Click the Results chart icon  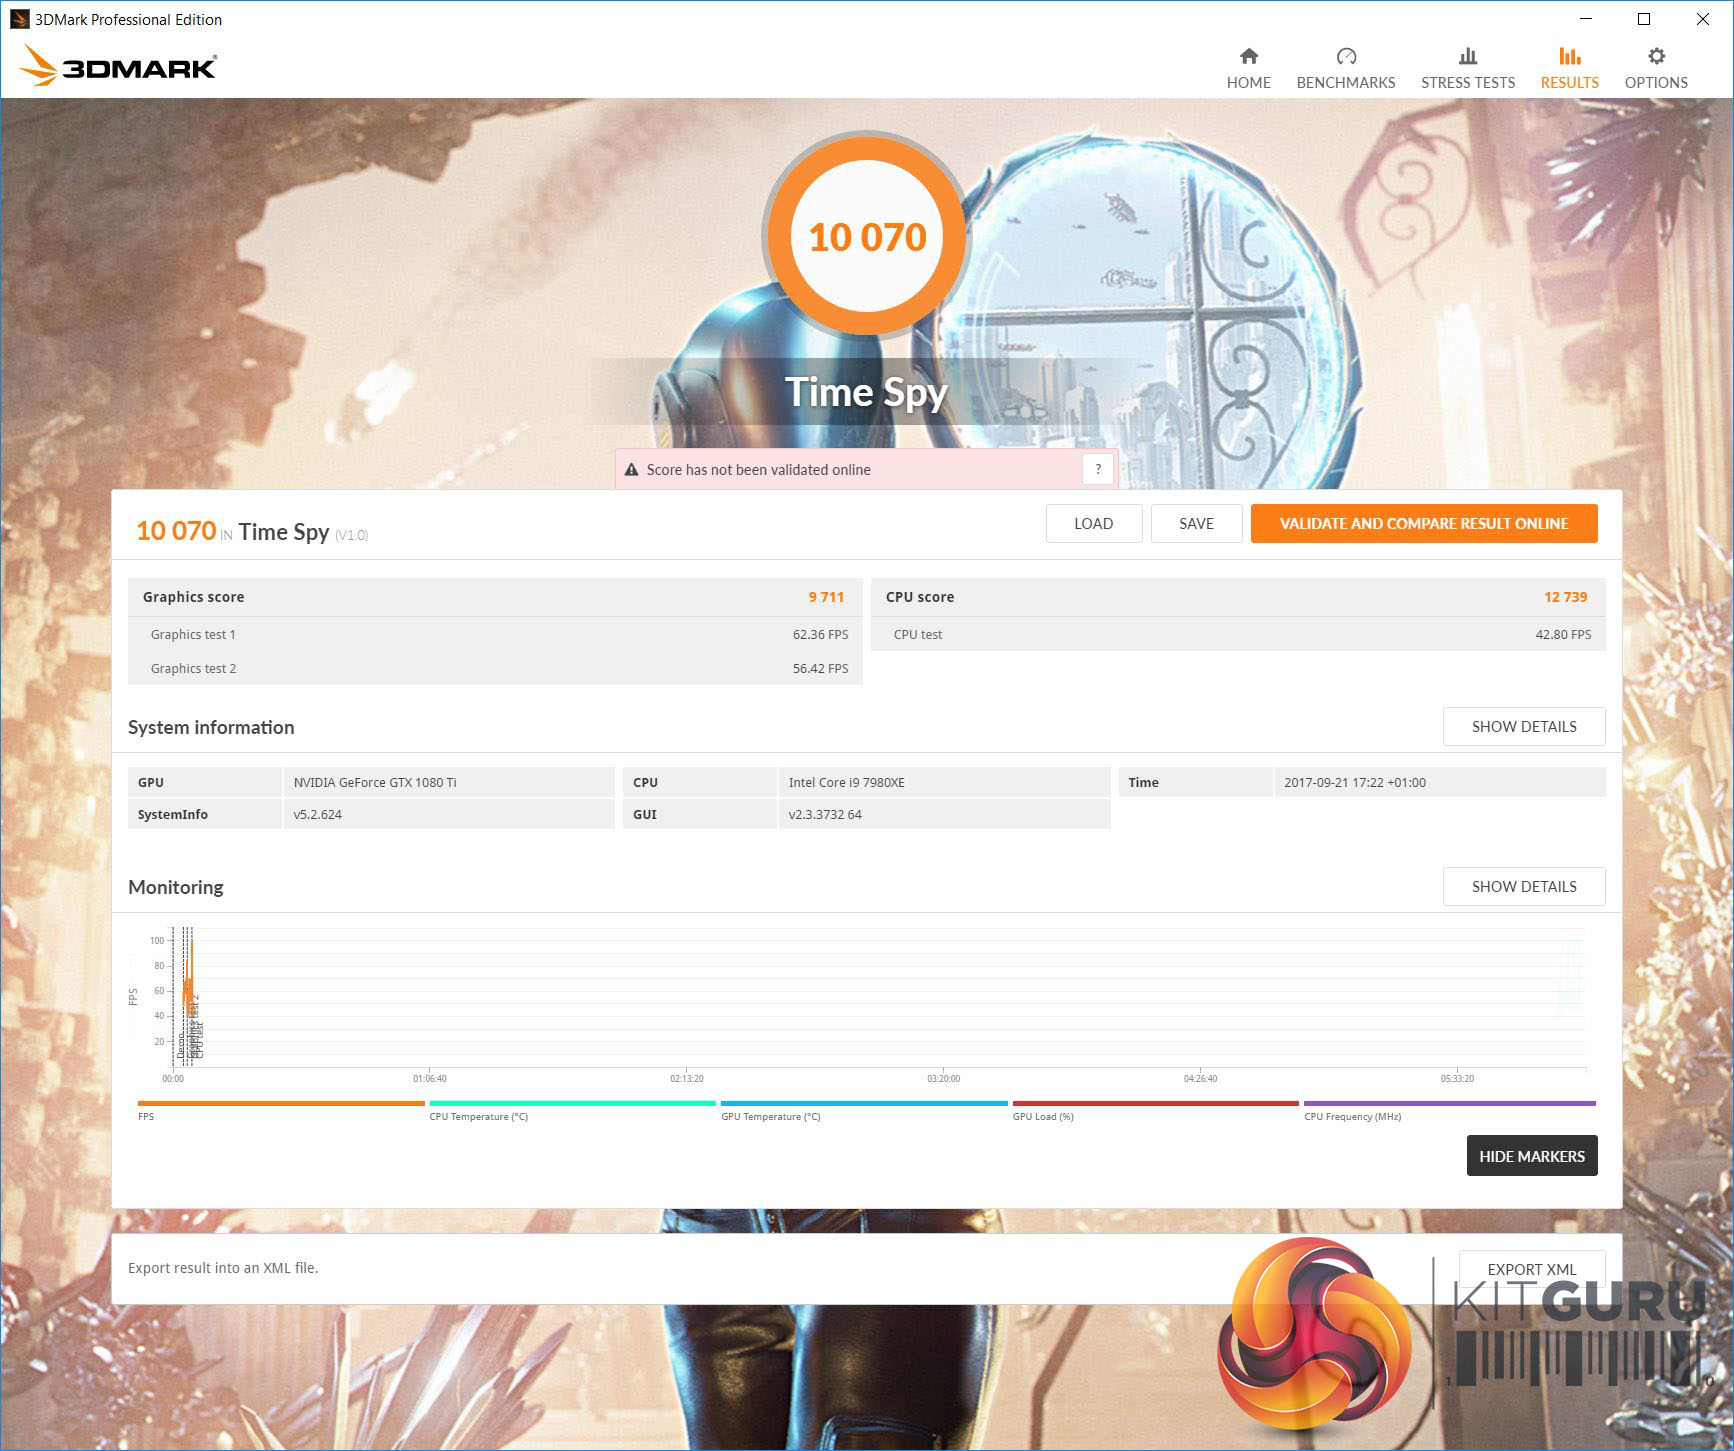click(x=1569, y=56)
